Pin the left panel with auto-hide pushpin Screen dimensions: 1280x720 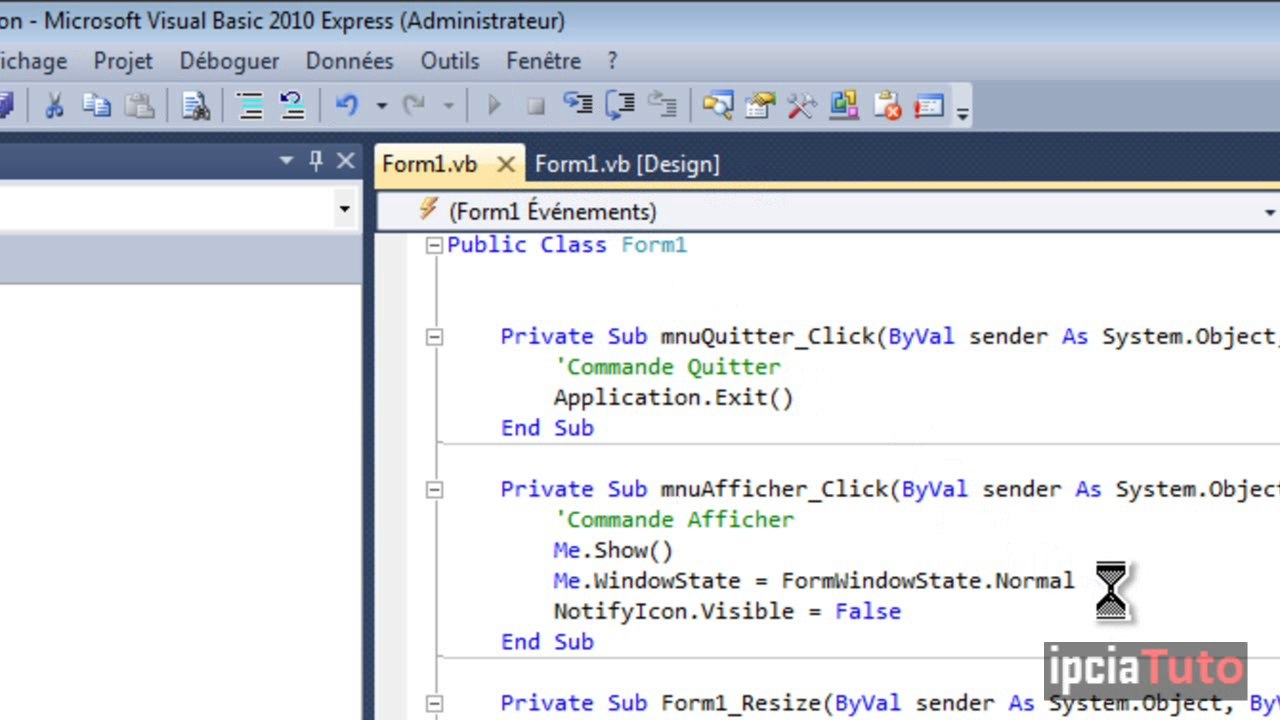pyautogui.click(x=316, y=161)
